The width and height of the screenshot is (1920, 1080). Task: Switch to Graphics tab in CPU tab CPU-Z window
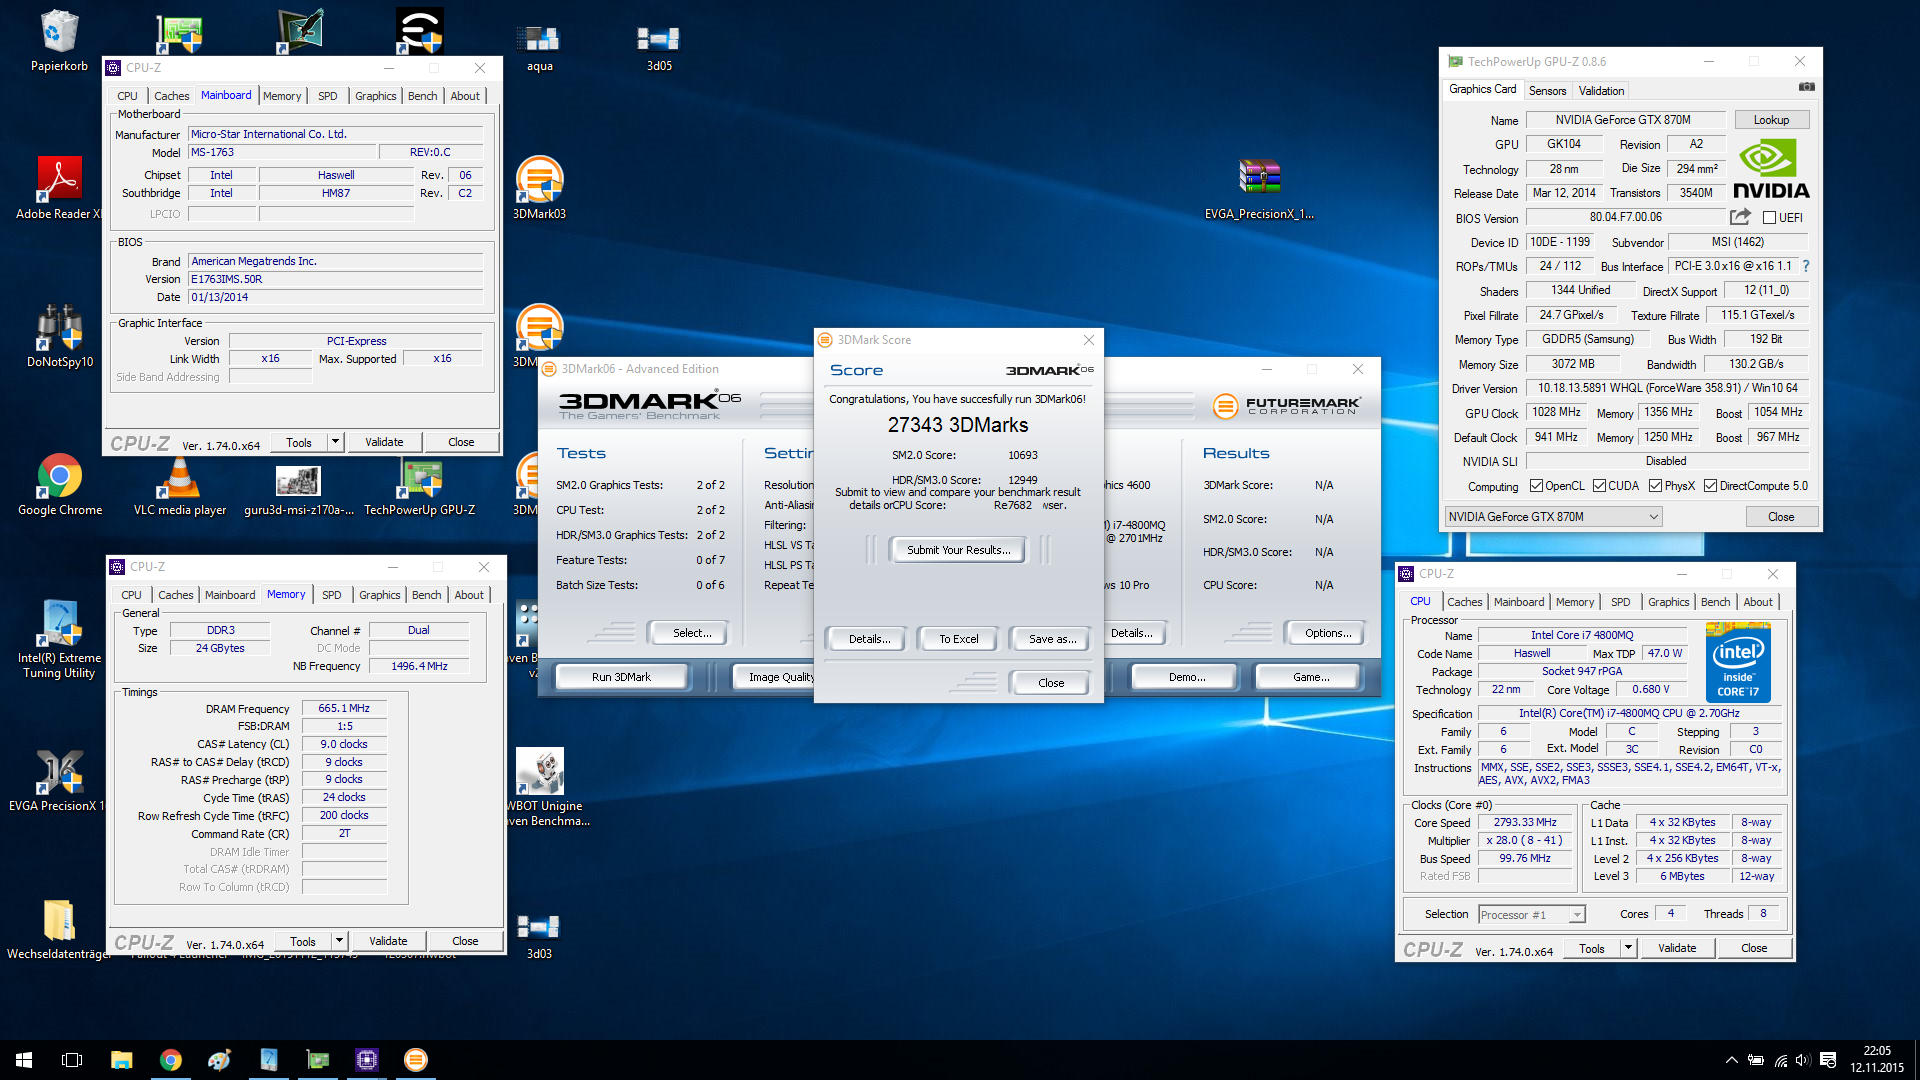click(x=1668, y=602)
